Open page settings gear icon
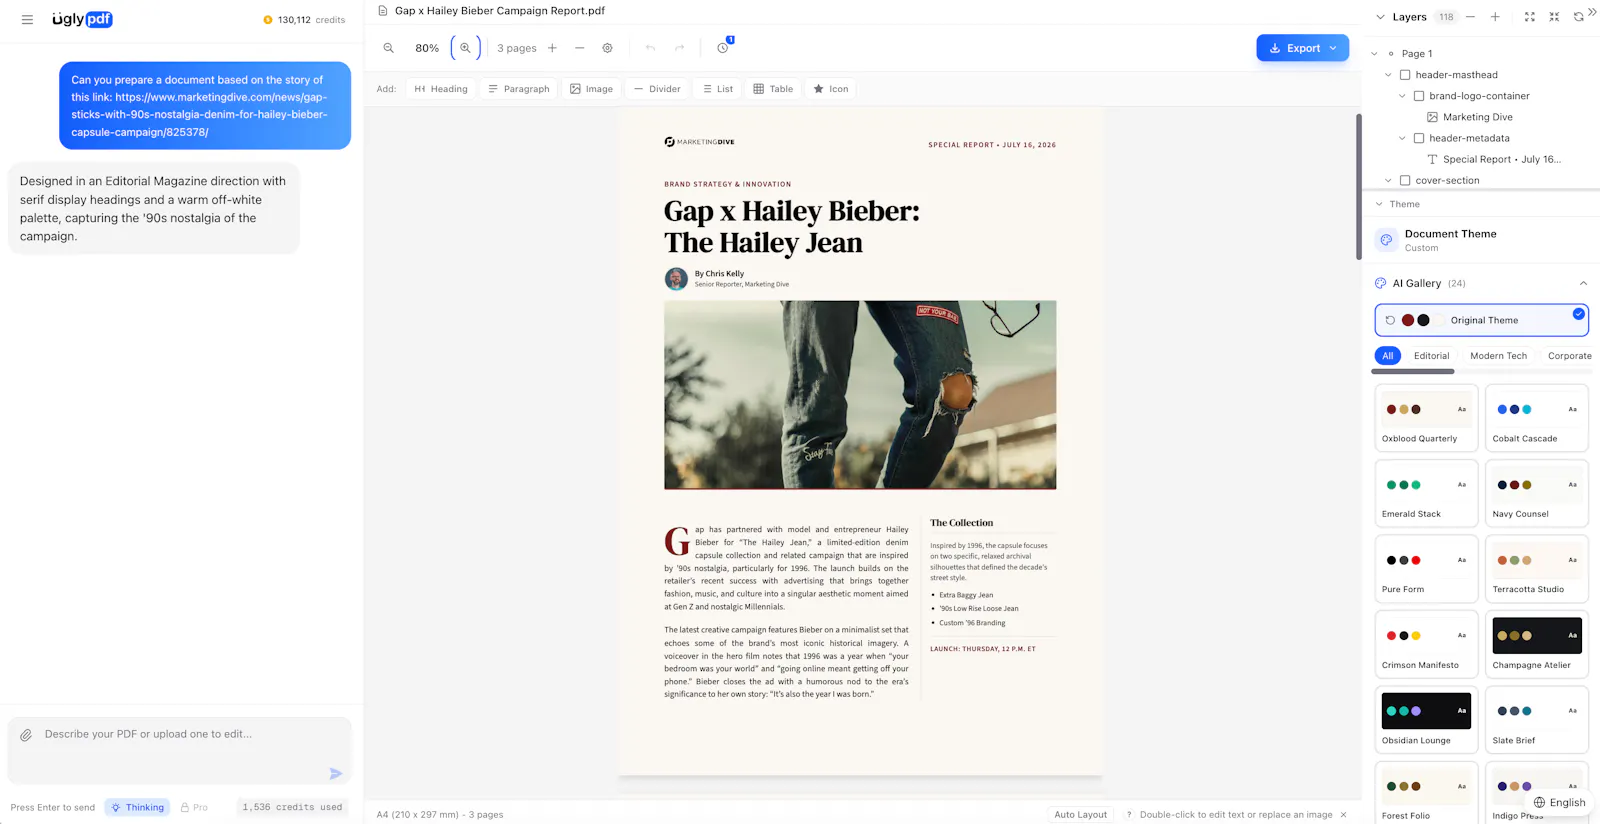Viewport: 1600px width, 824px height. coord(607,48)
